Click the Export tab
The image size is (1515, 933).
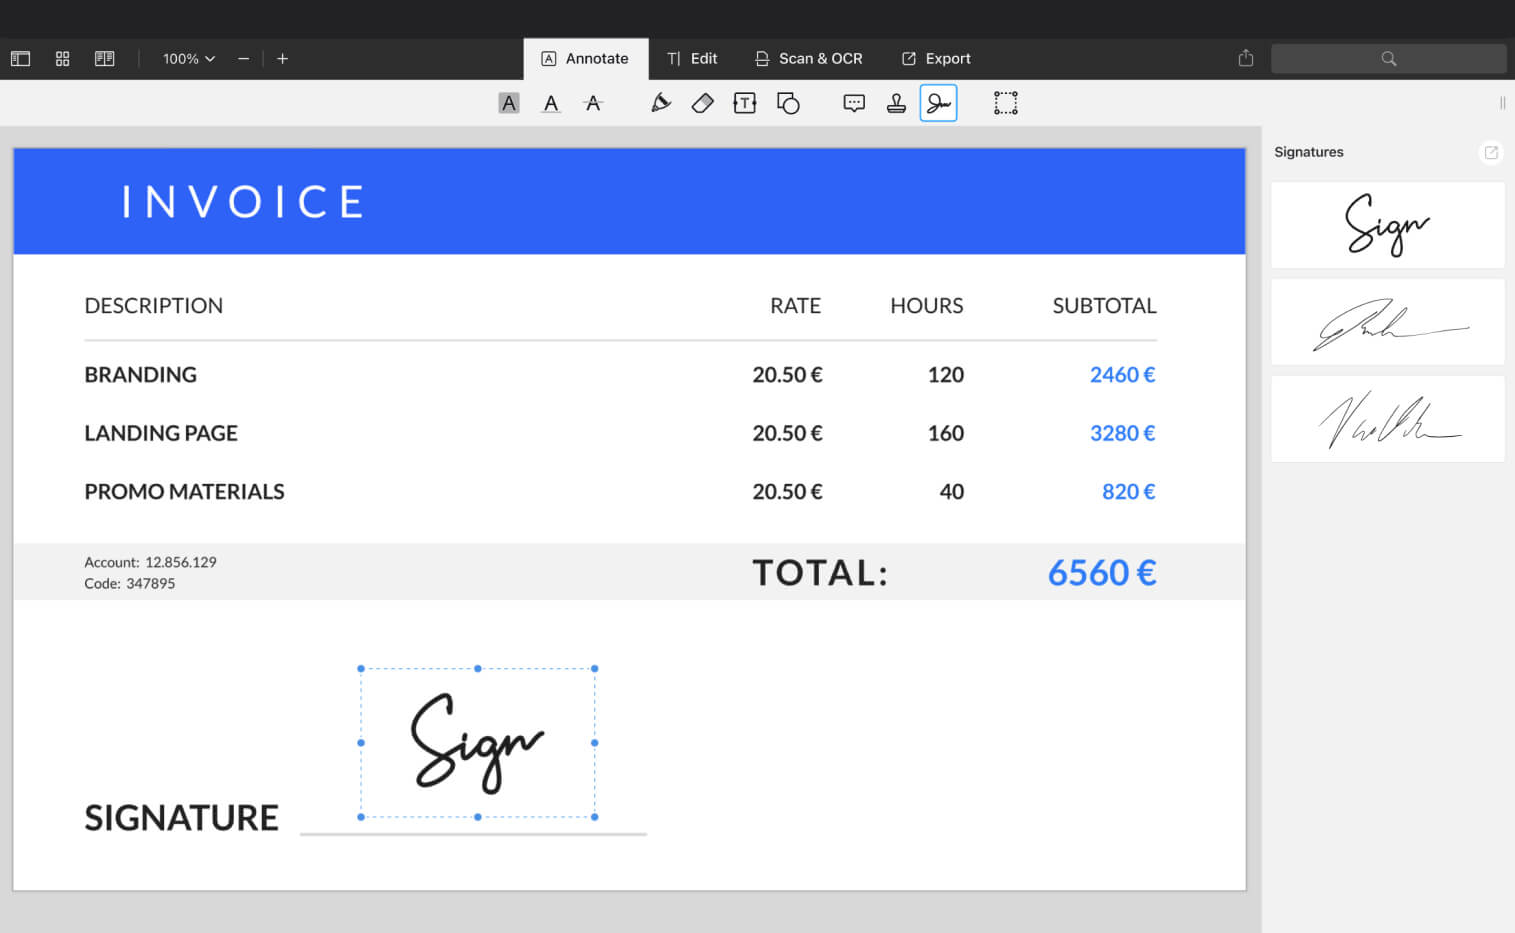(936, 59)
